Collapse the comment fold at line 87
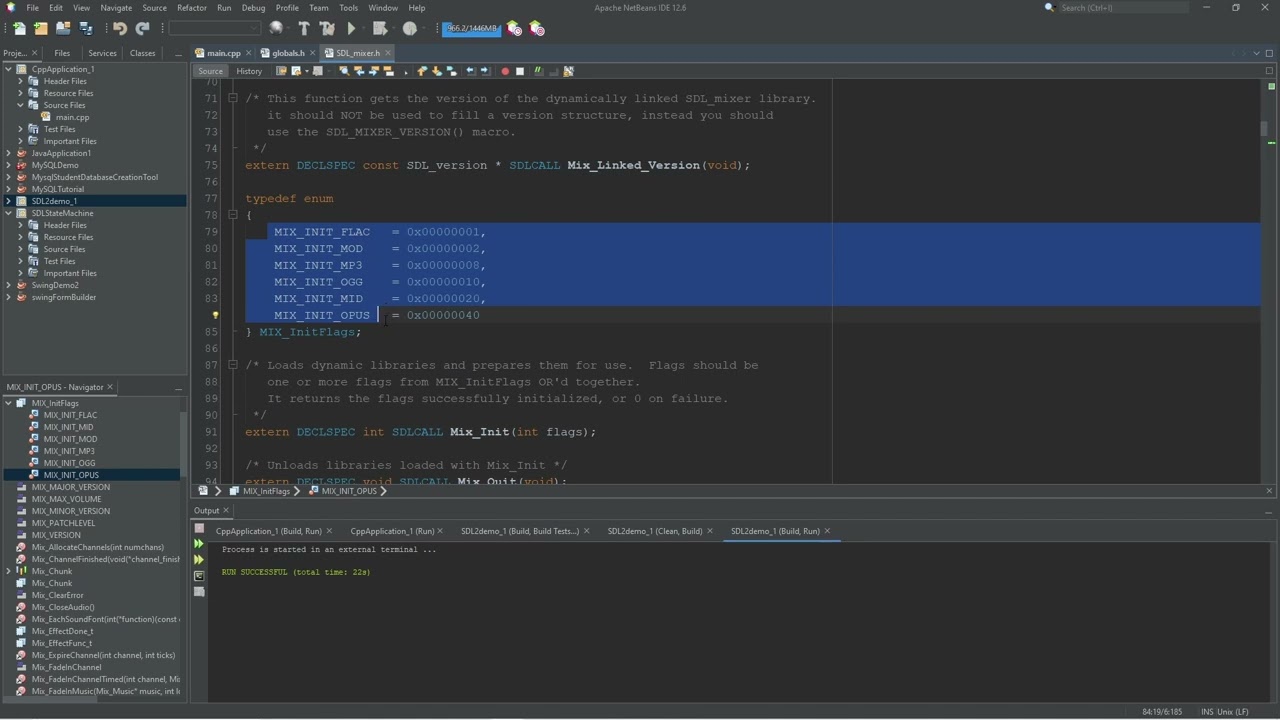Screen dimensions: 1280x720 coord(232,365)
